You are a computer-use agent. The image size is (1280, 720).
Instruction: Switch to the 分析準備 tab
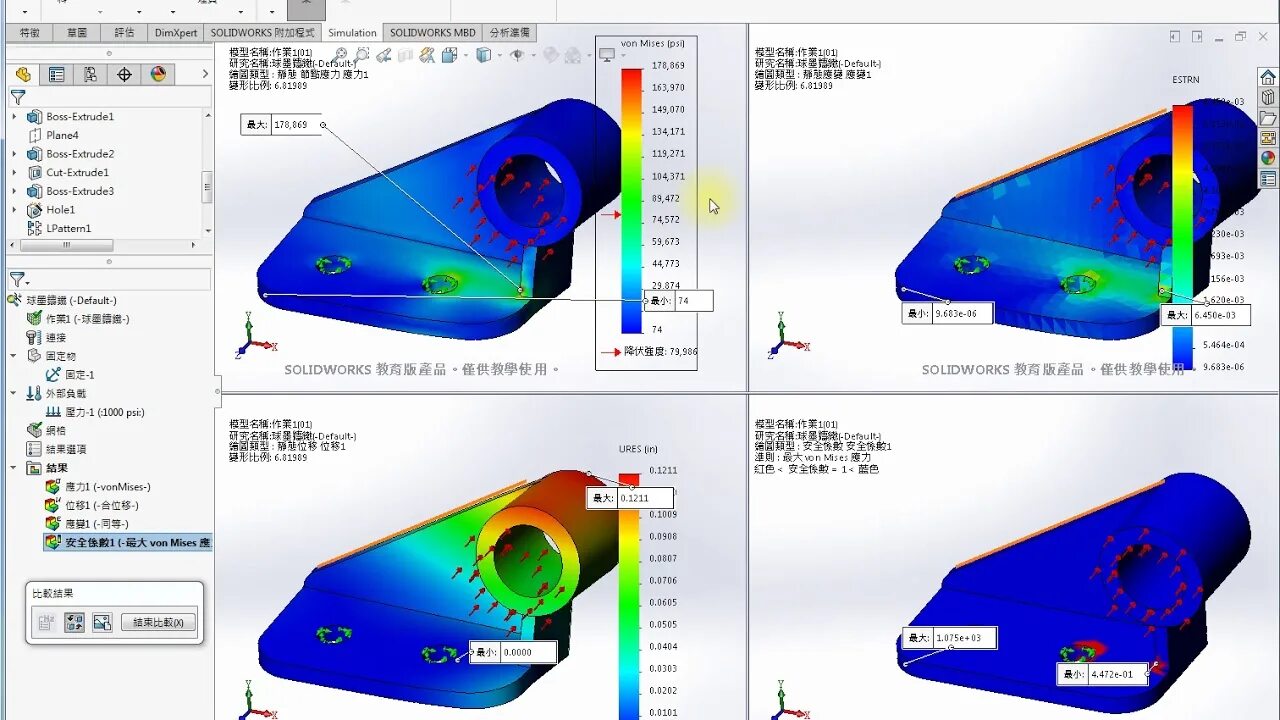click(510, 32)
